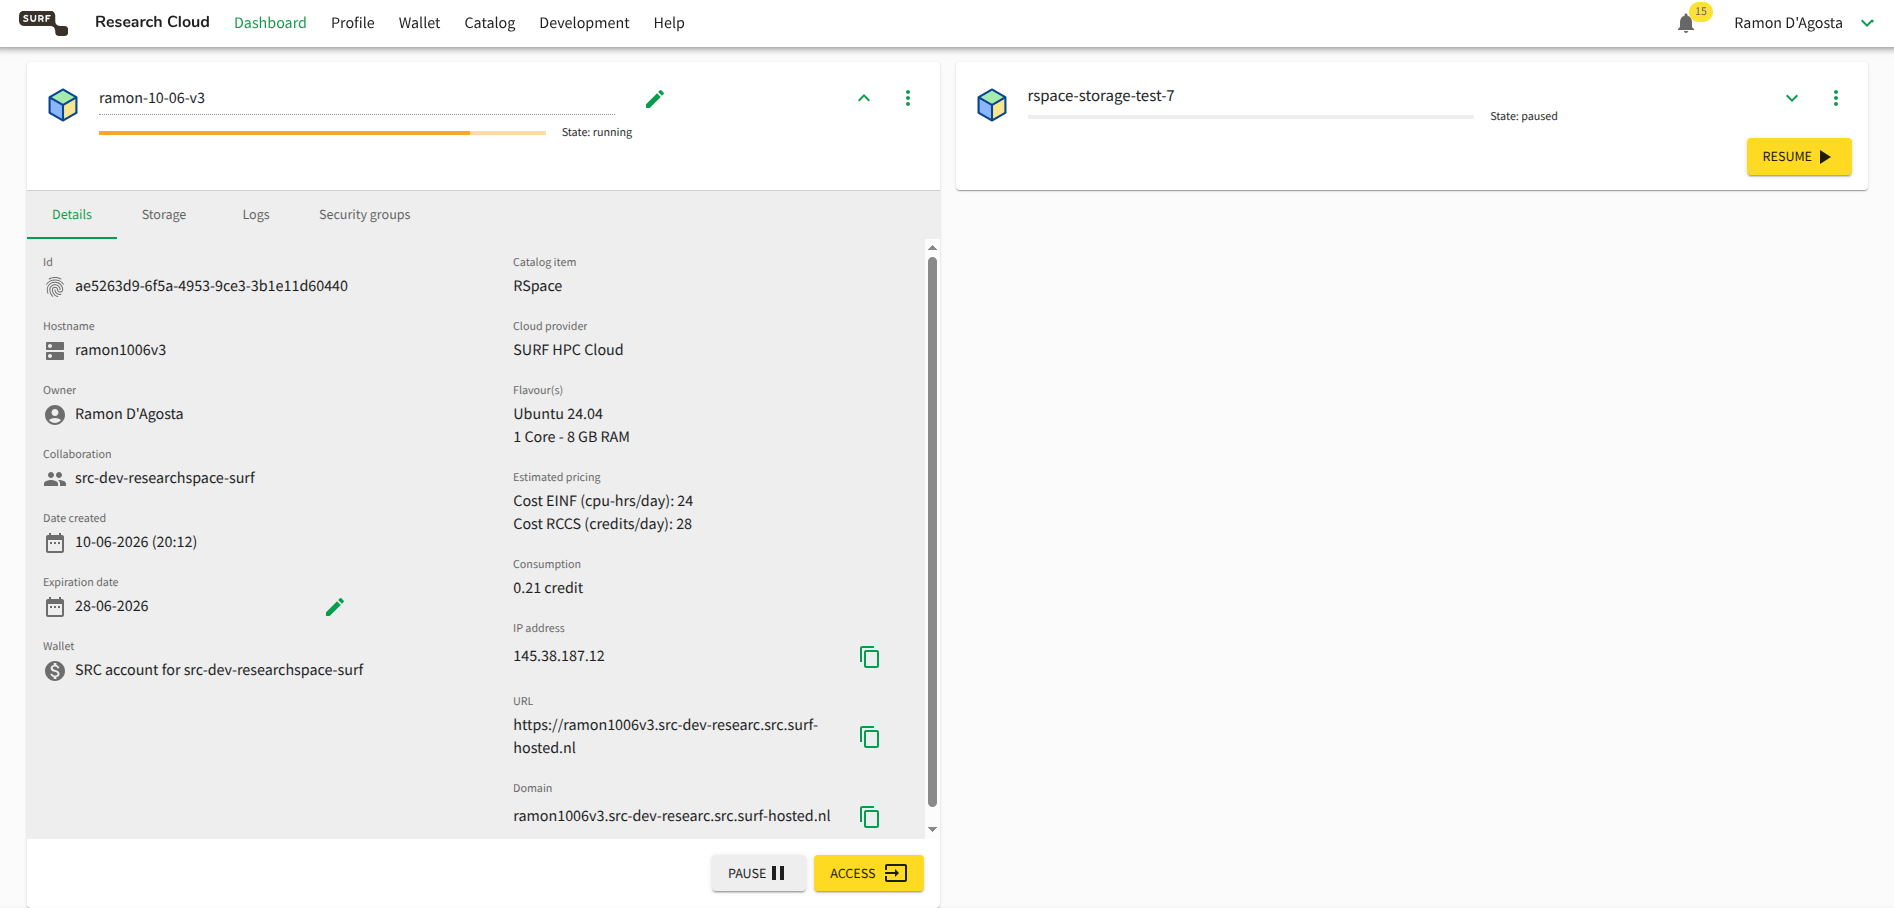
Task: Click the catalog item RSpace
Action: [538, 286]
